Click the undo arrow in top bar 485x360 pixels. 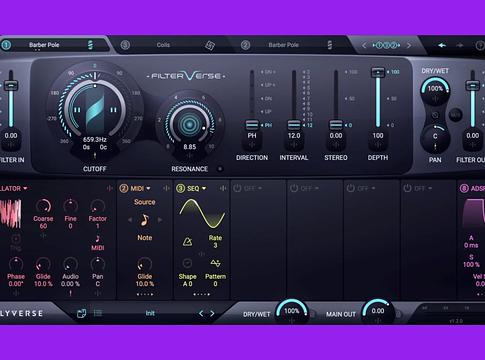point(442,45)
